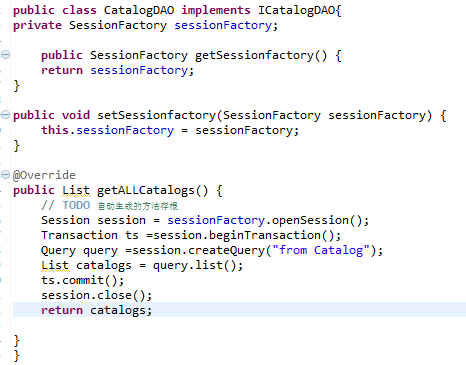Click the underlined List return type warning

[x=76, y=190]
